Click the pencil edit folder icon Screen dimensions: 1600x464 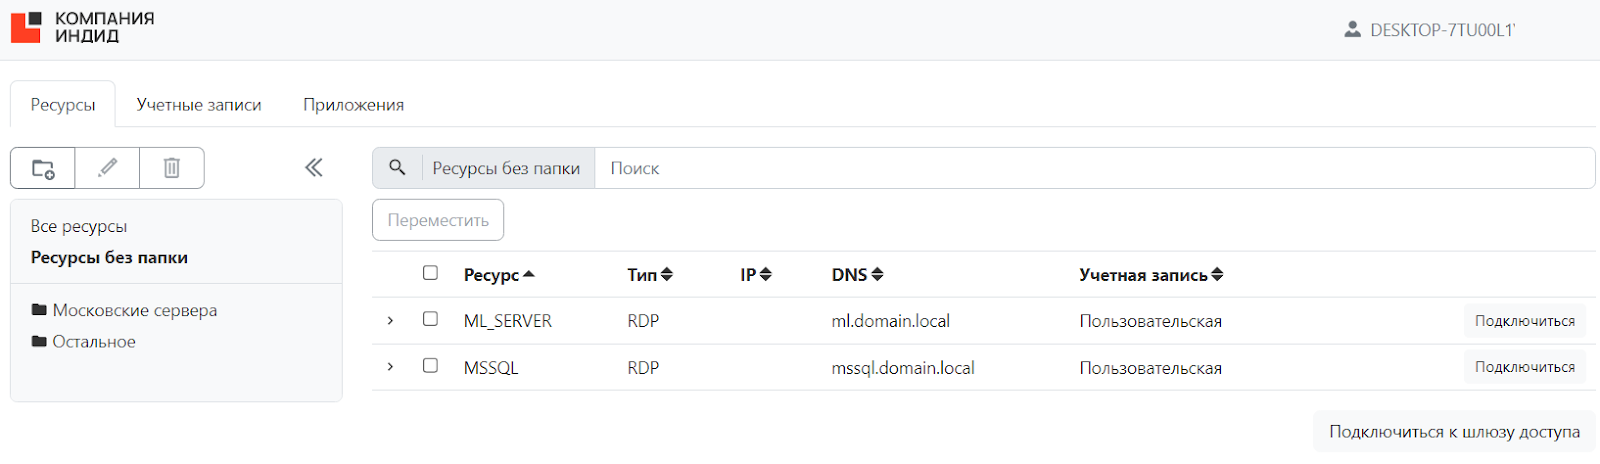pyautogui.click(x=107, y=168)
